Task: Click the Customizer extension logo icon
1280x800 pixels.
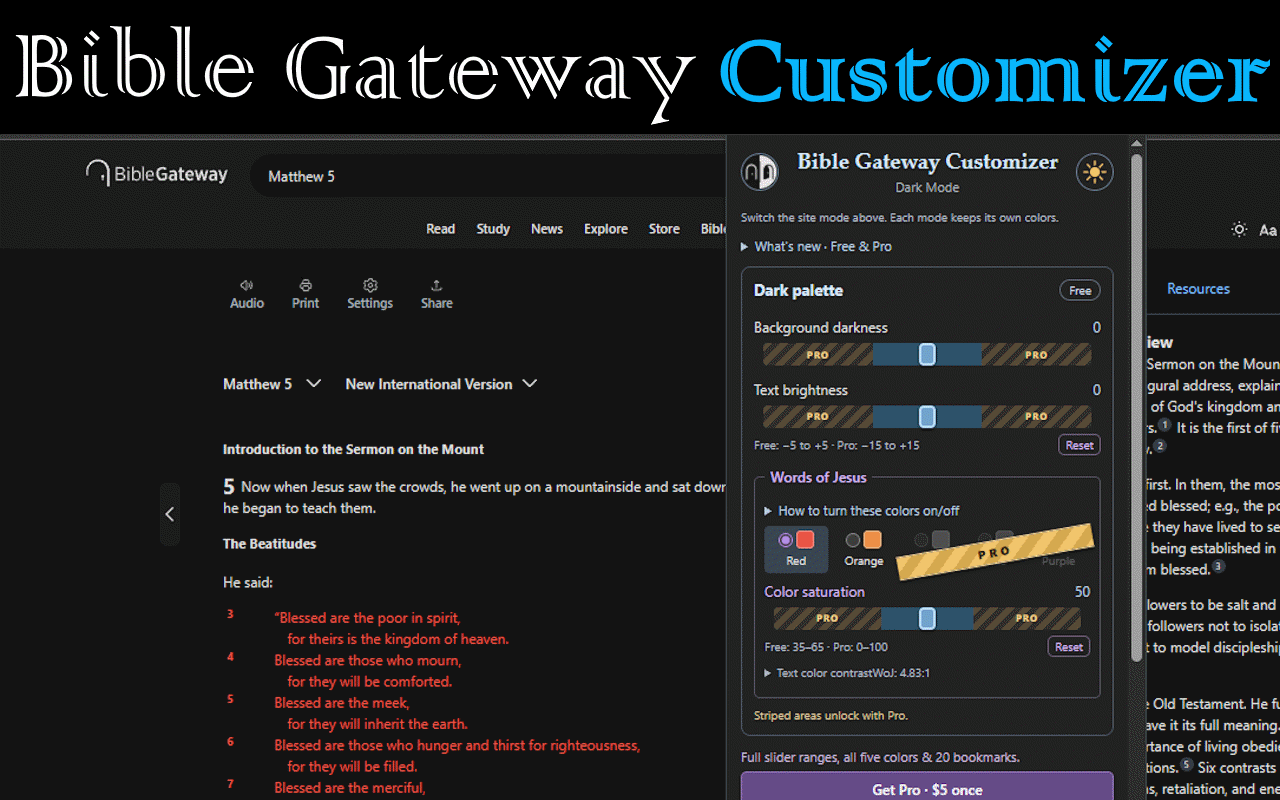Action: [x=760, y=172]
